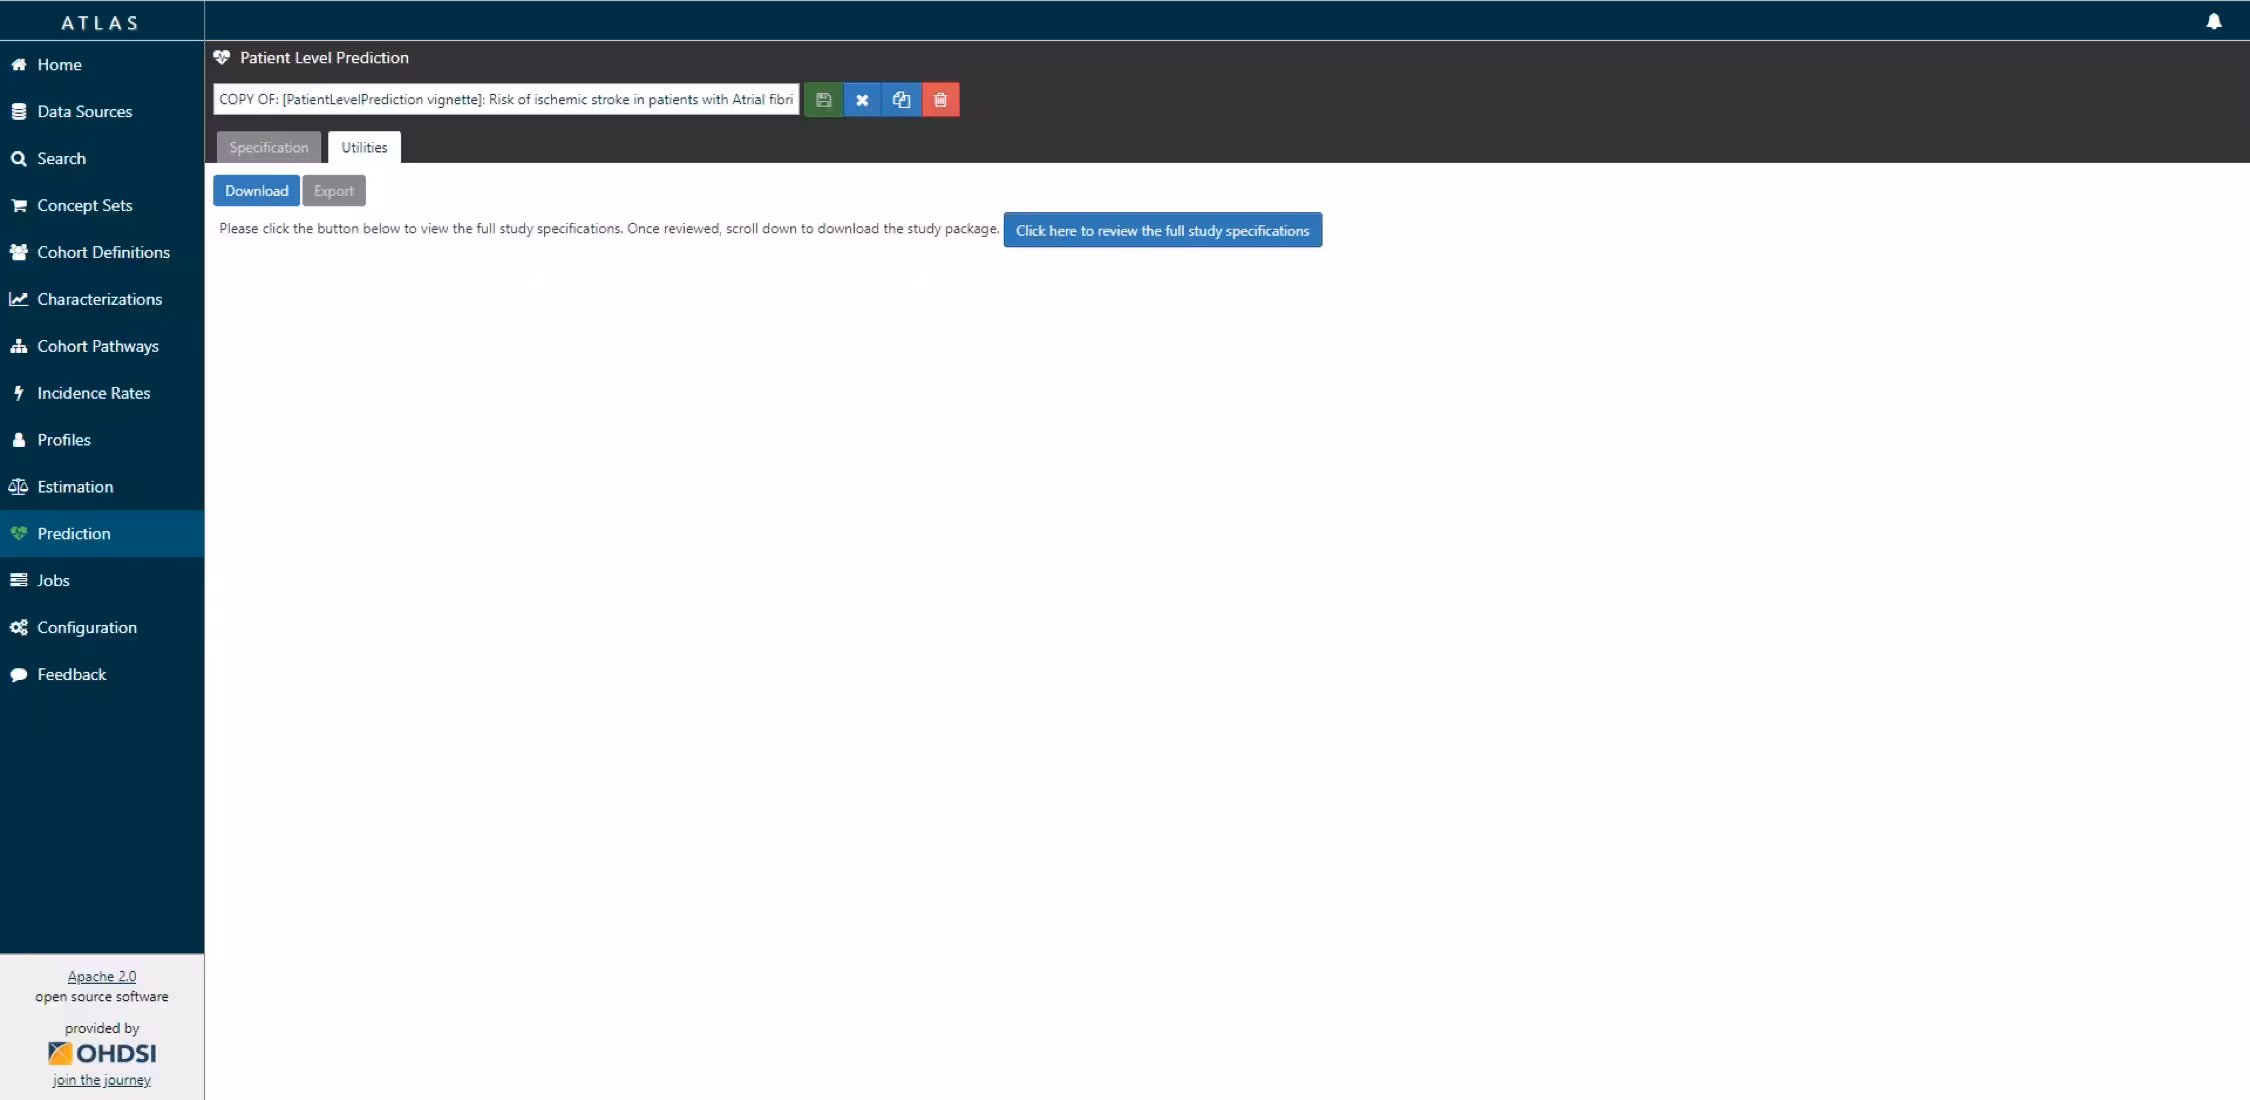
Task: Click the heartbeat icon beside Patient Level Prediction
Action: 222,58
